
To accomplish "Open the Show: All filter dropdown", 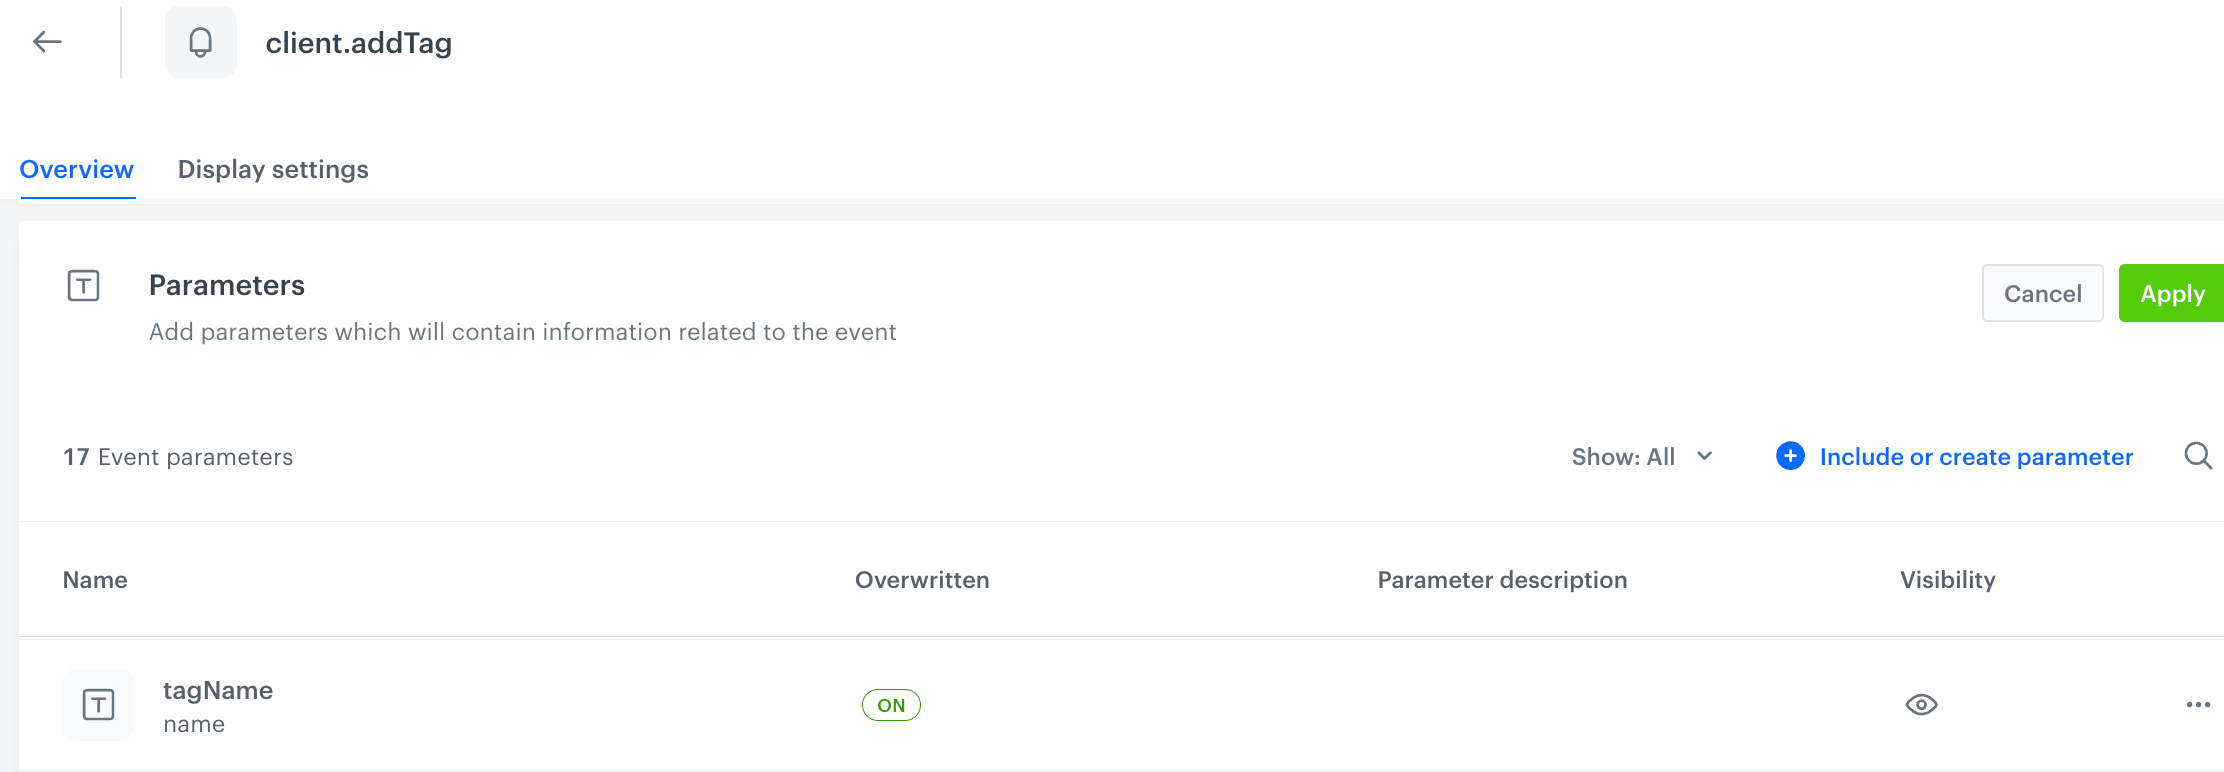I will coord(1622,456).
